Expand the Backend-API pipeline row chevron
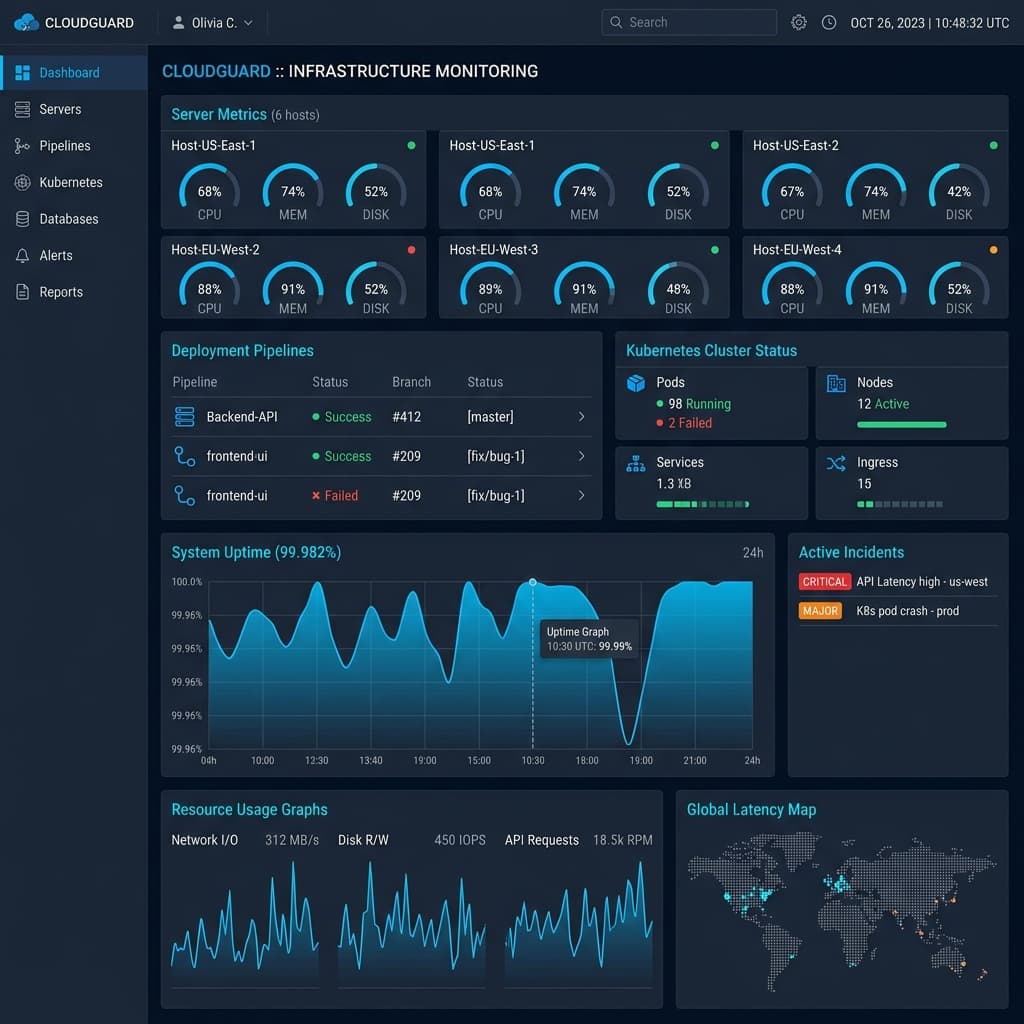This screenshot has width=1024, height=1024. click(581, 417)
